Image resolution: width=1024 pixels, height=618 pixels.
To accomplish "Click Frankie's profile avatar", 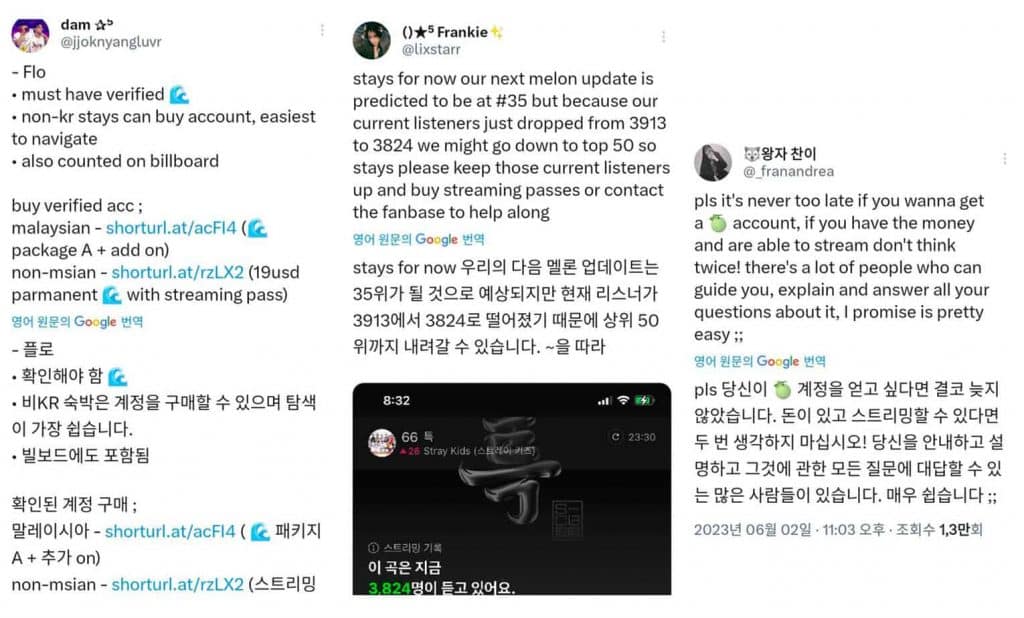I will [372, 41].
